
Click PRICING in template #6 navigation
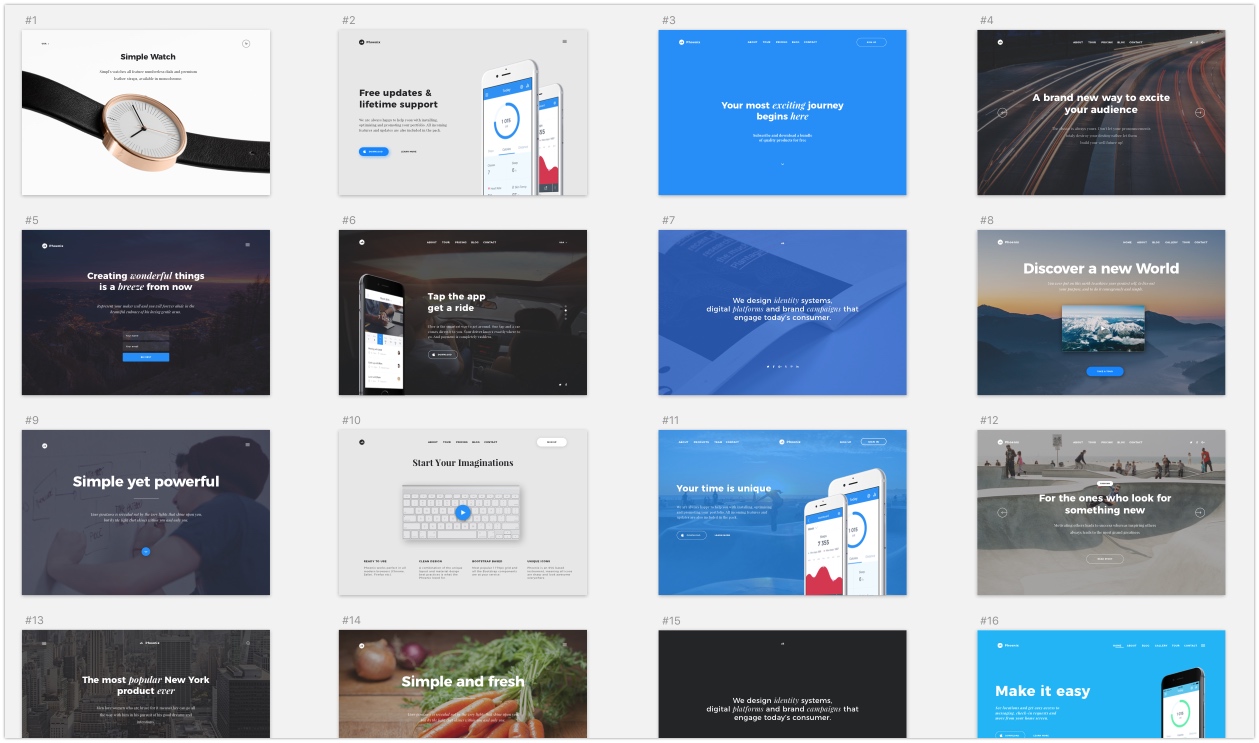(x=461, y=242)
